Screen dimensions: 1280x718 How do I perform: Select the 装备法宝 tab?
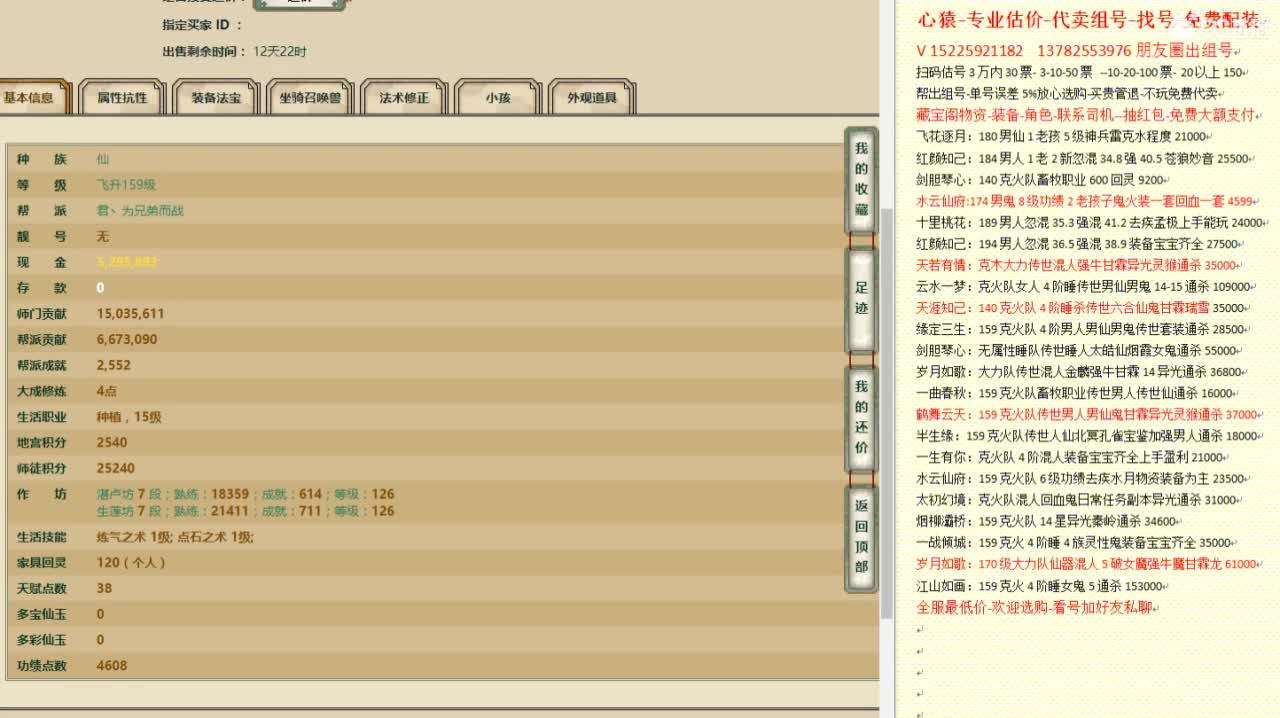(216, 98)
